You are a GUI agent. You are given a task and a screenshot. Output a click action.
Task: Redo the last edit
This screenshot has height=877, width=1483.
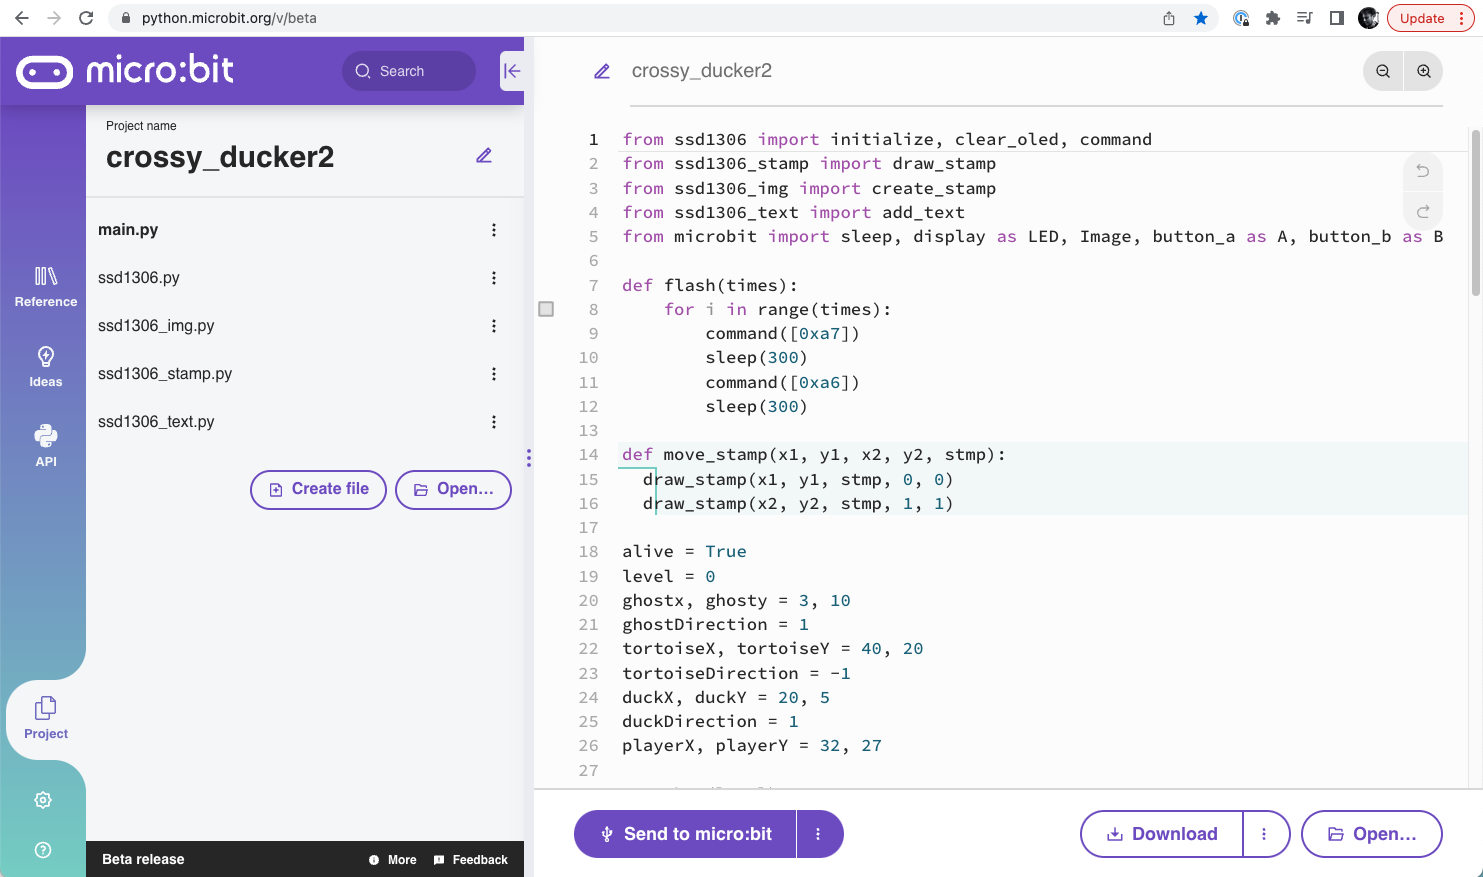(1422, 211)
